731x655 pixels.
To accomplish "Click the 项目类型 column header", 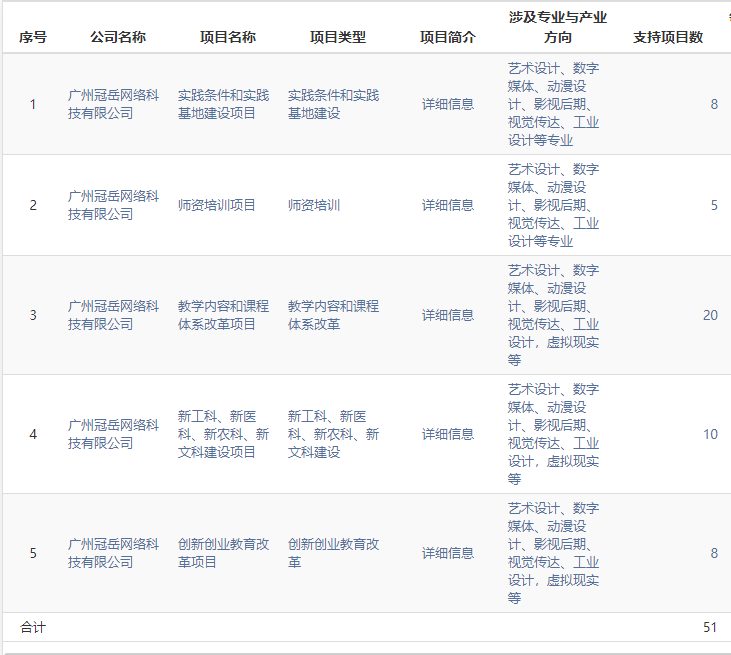I will click(x=338, y=37).
